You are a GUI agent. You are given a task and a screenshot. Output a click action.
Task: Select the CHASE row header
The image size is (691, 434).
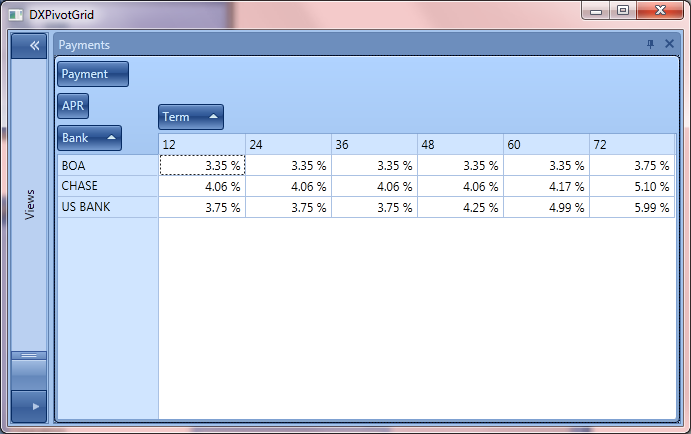point(108,186)
